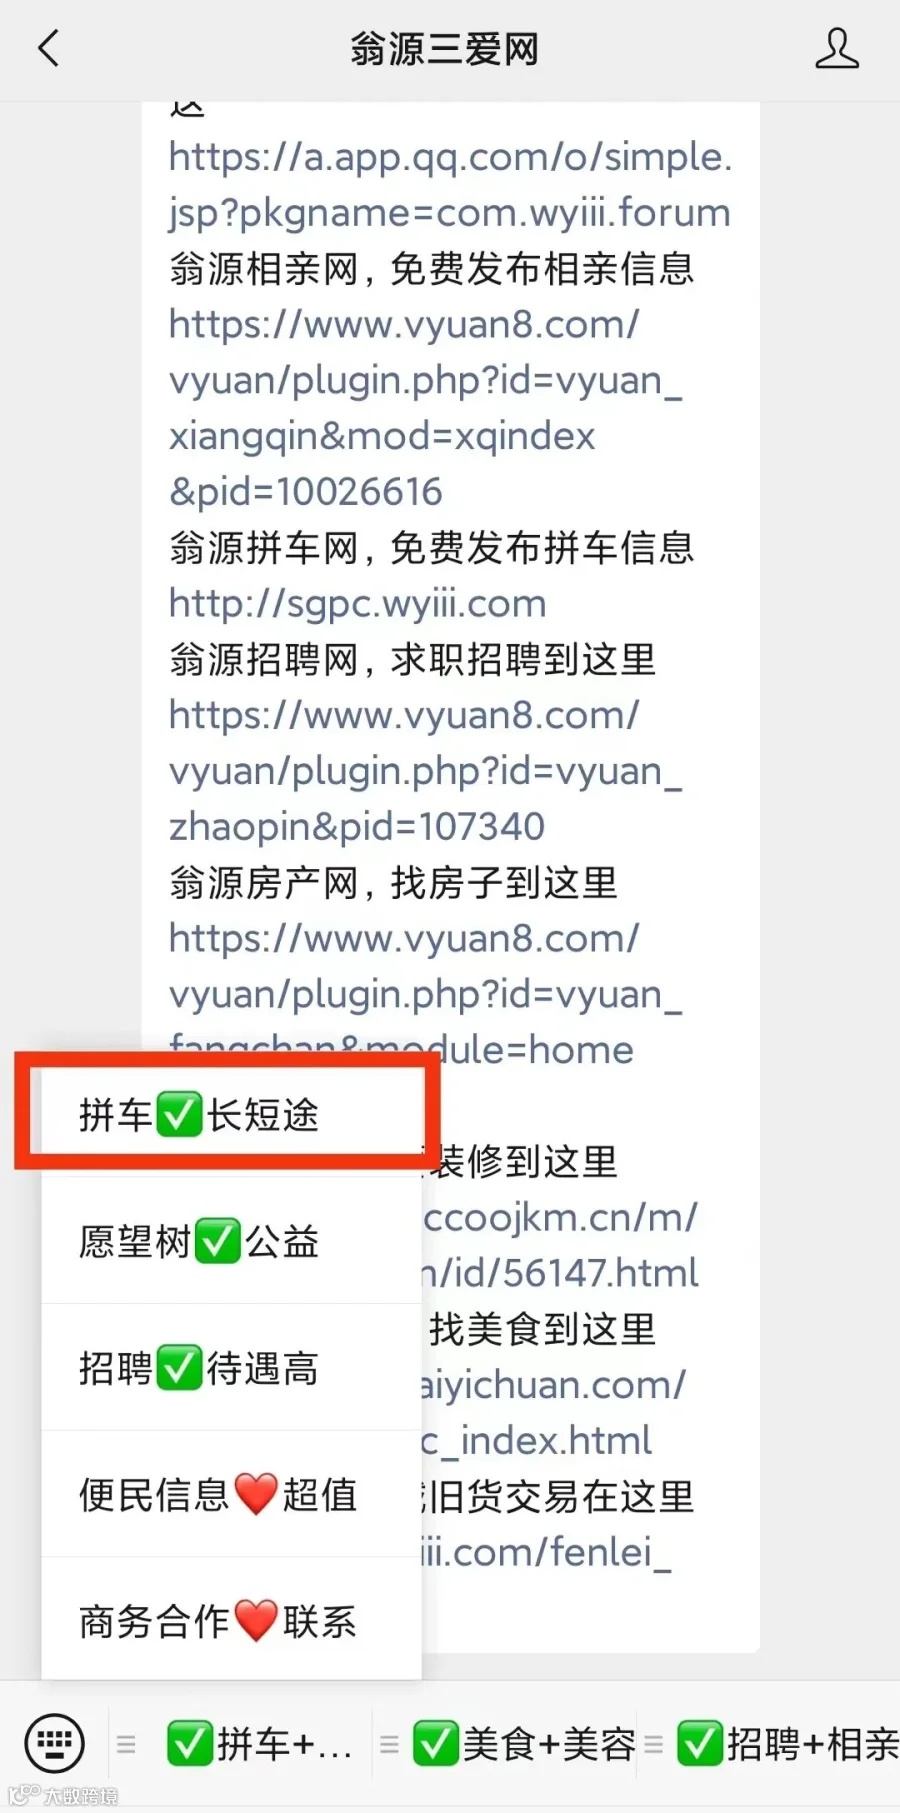
Task: Expand the 美食+美容 bottom menu
Action: (x=524, y=1744)
